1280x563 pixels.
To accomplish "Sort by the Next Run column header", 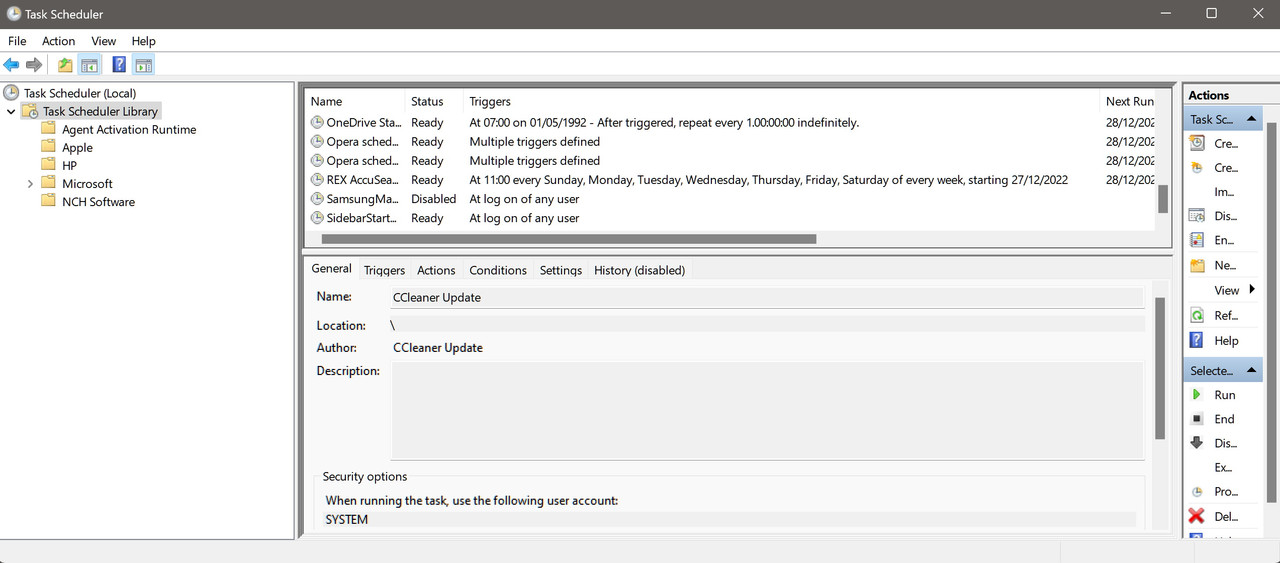I will click(x=1129, y=101).
